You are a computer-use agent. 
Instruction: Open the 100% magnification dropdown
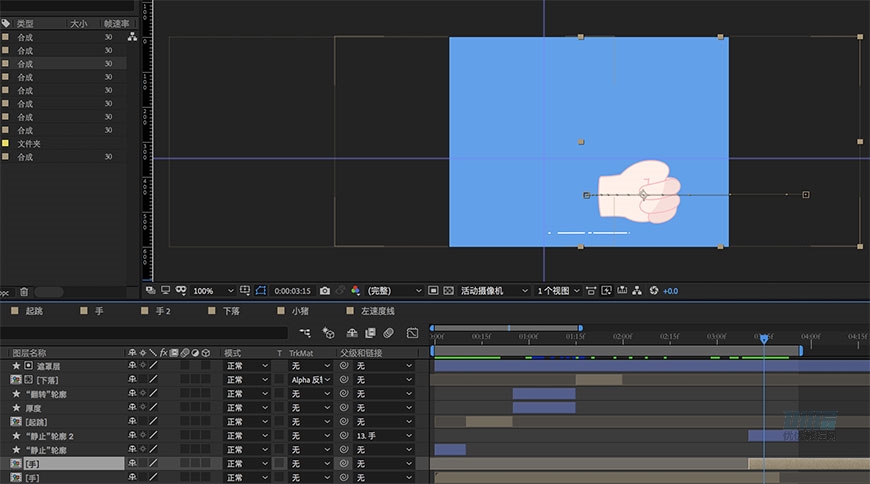point(213,291)
